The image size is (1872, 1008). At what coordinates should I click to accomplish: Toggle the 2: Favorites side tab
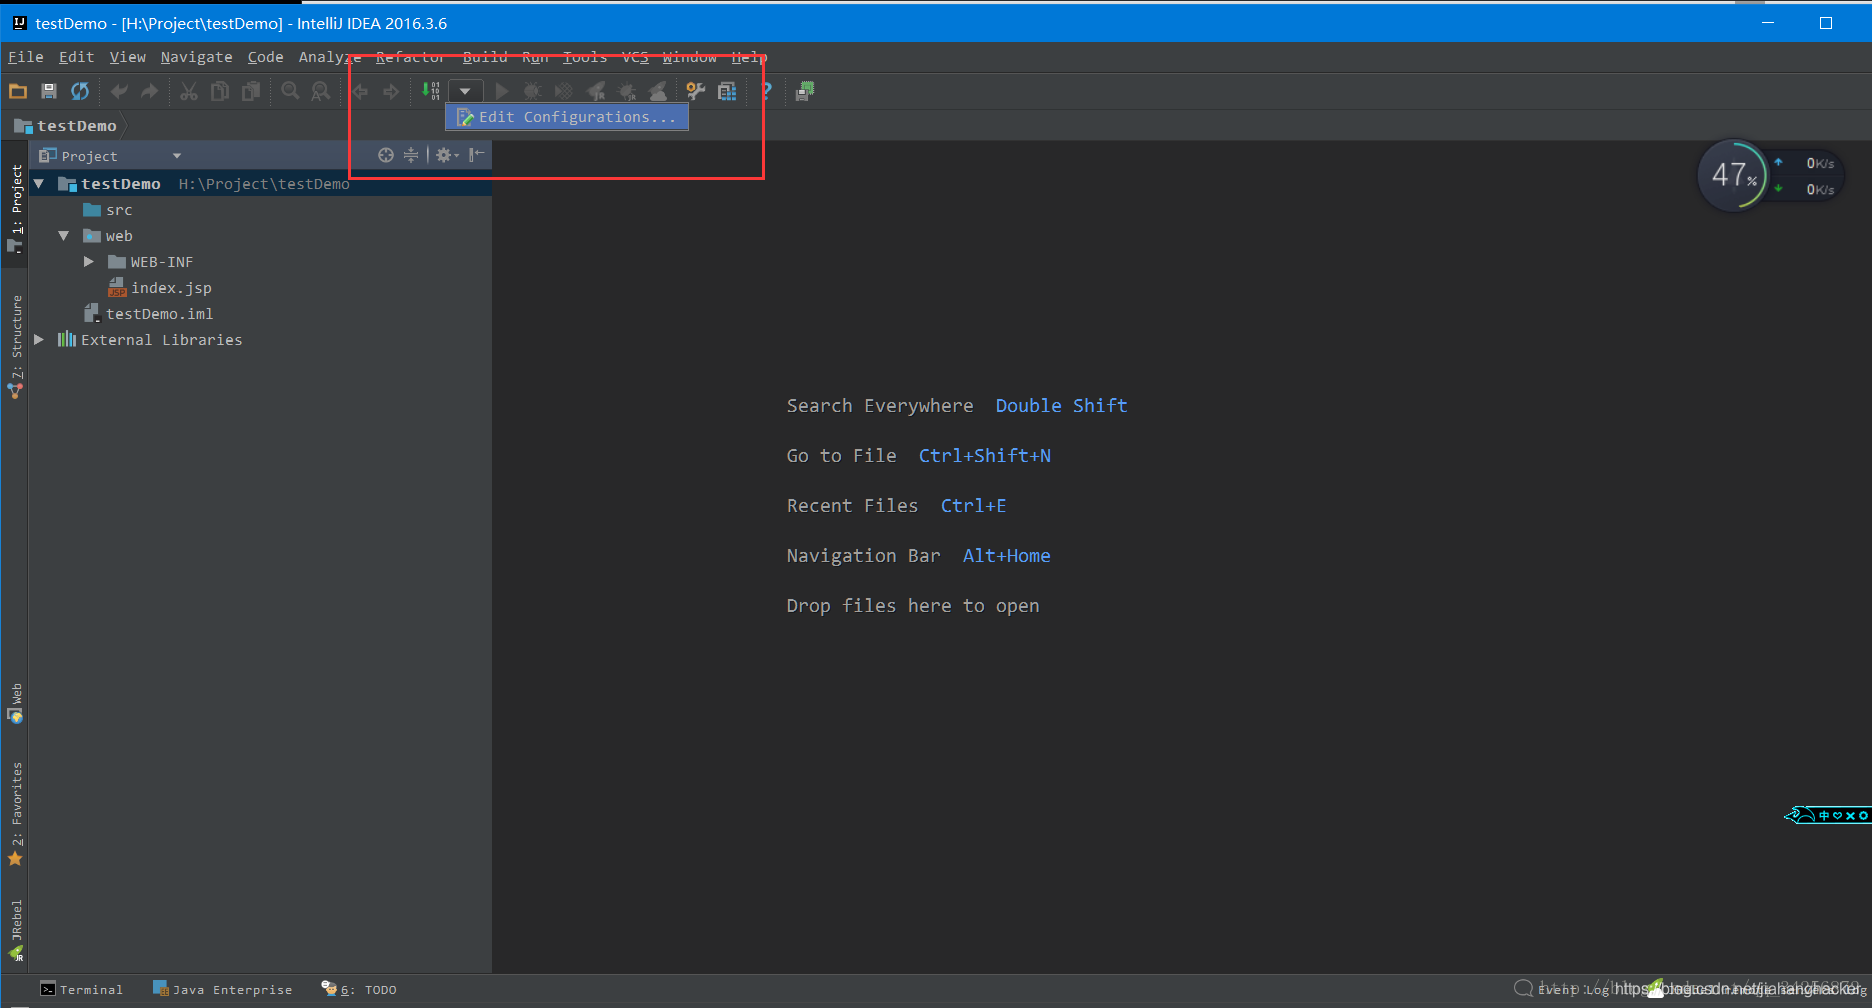[x=15, y=814]
